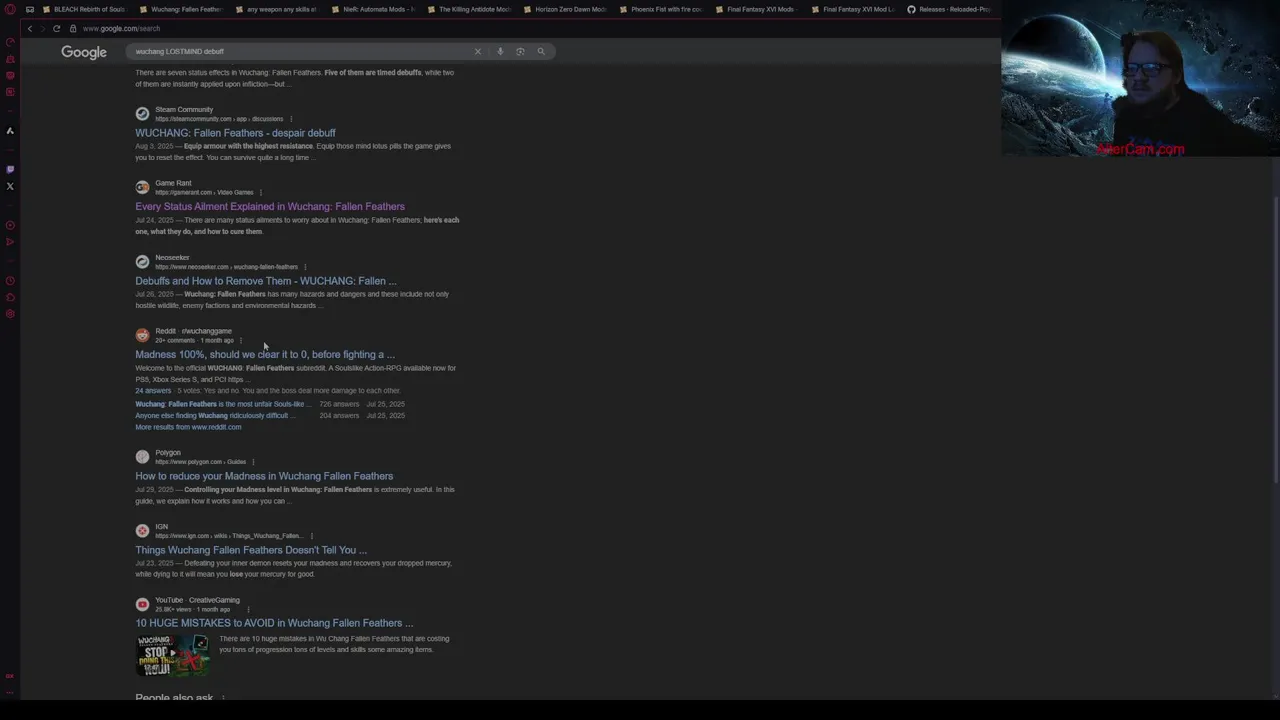1280x720 pixels.
Task: Click the IGN result favicon
Action: point(142,530)
